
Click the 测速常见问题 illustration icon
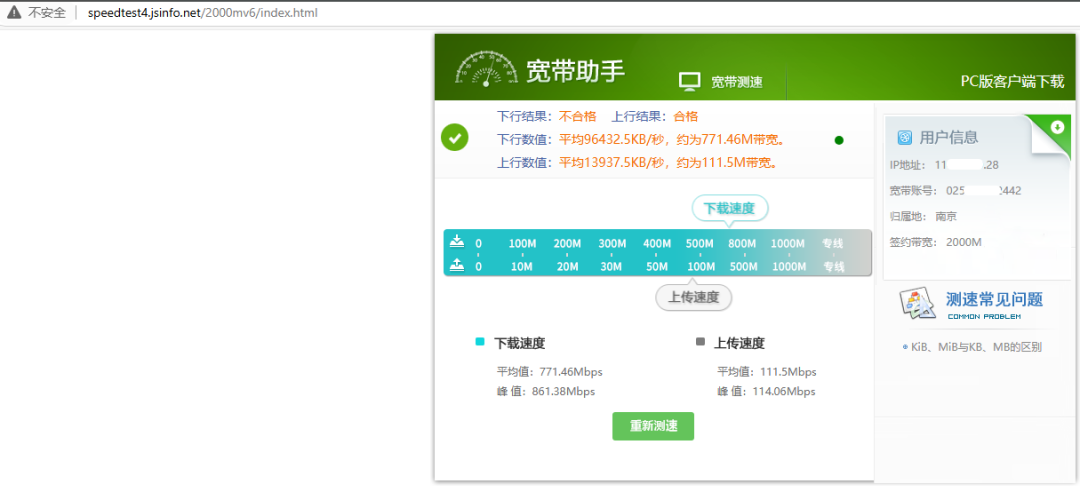pos(917,303)
